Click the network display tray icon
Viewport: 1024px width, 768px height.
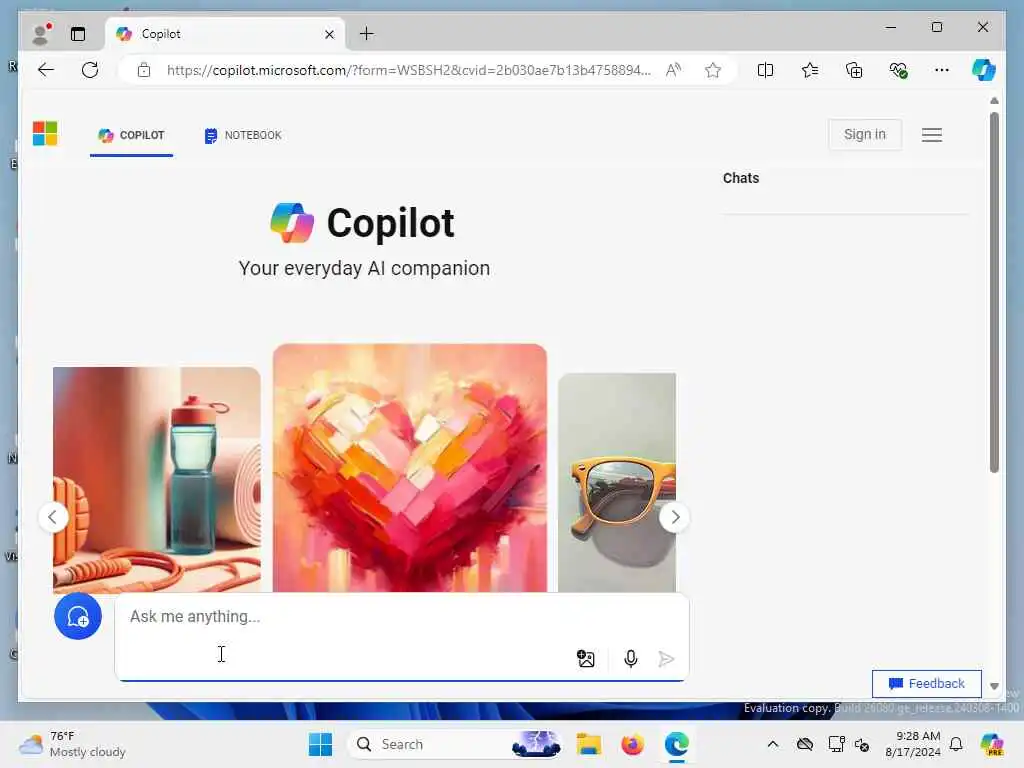[x=837, y=744]
